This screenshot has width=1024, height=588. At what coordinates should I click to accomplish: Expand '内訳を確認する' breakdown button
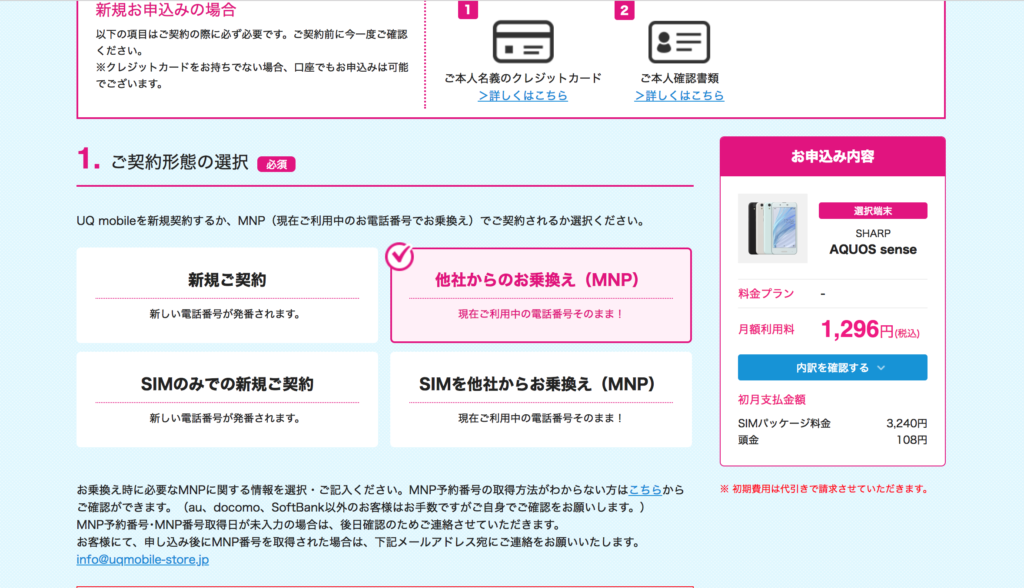click(832, 367)
